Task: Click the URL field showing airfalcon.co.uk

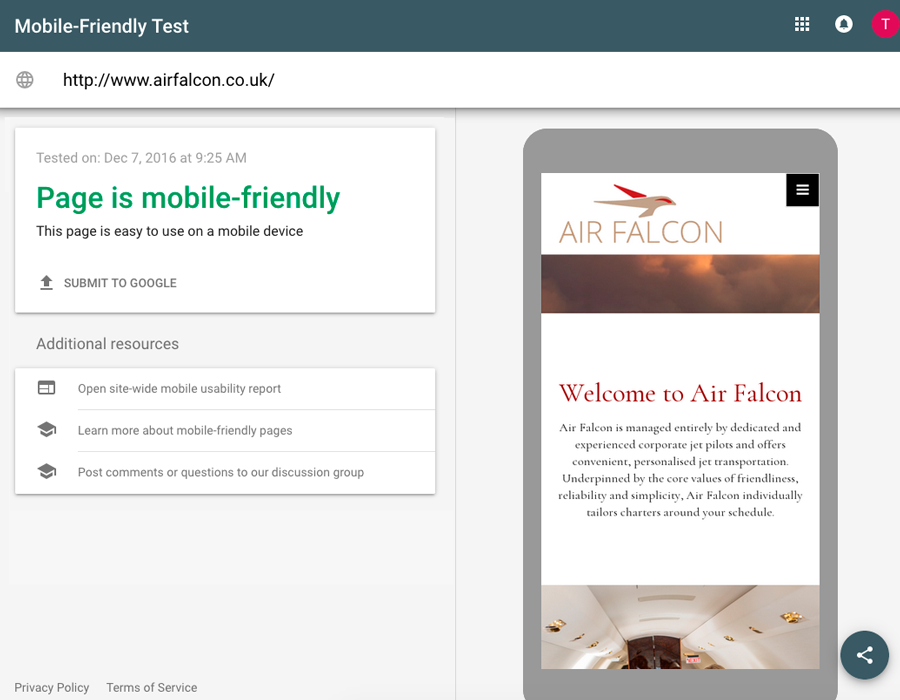Action: tap(169, 80)
